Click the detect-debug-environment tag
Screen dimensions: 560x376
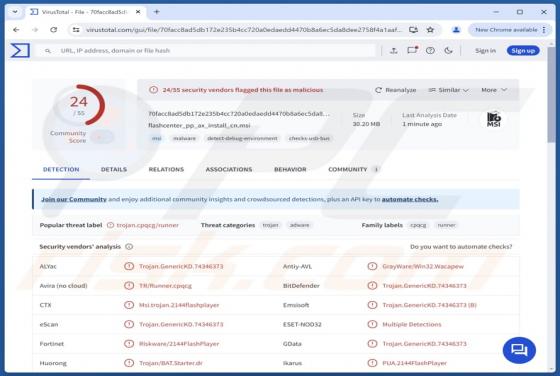click(x=242, y=139)
